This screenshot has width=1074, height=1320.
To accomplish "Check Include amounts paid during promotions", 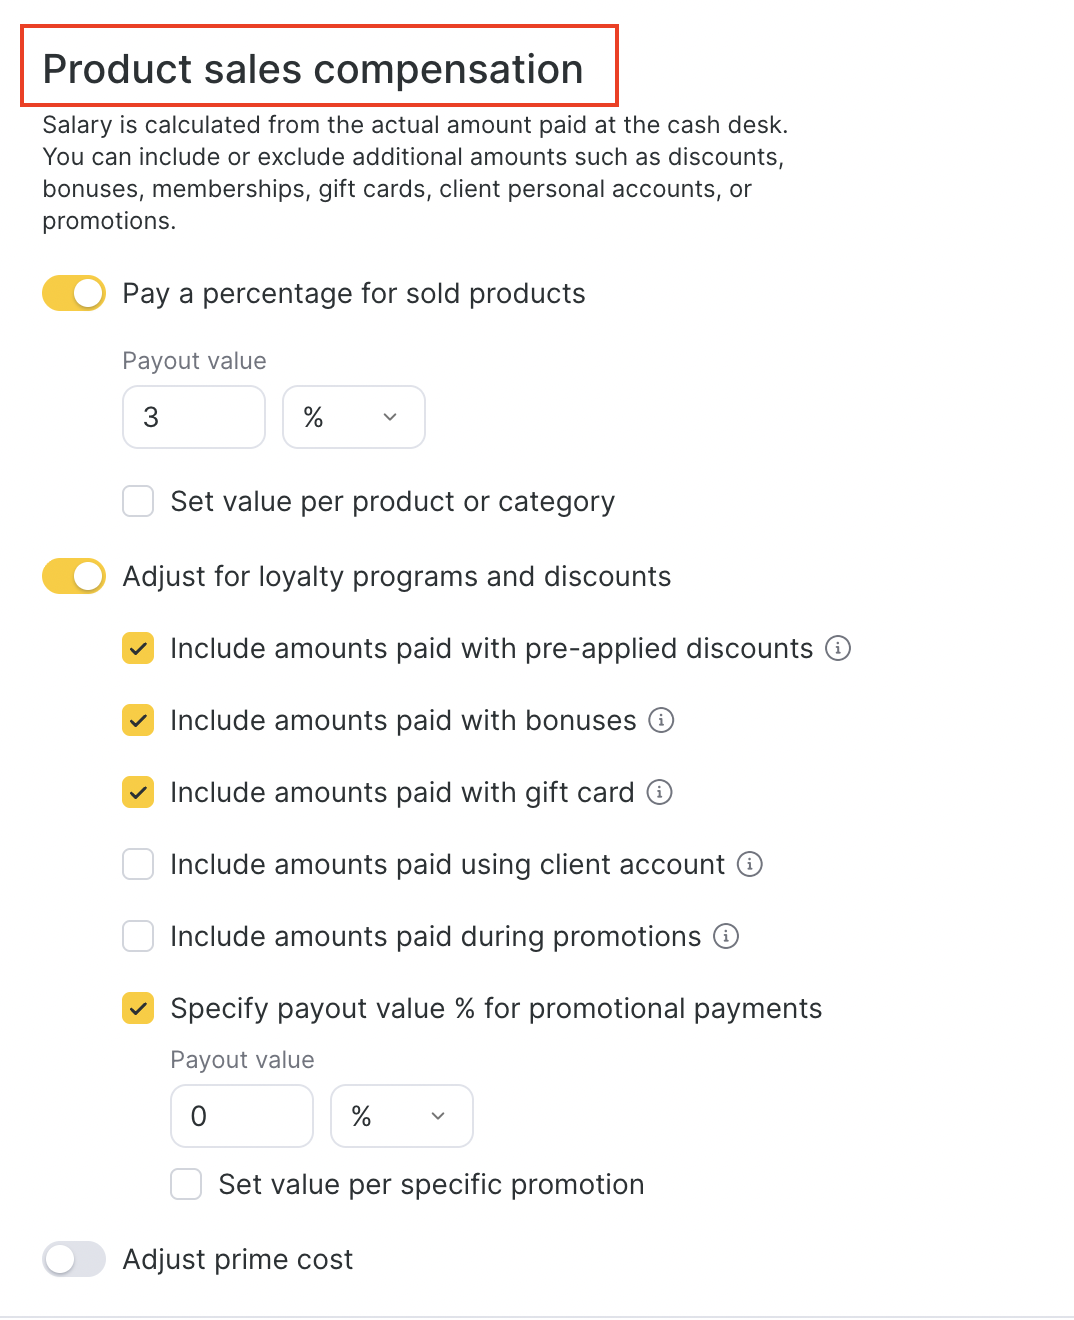I will tap(138, 936).
